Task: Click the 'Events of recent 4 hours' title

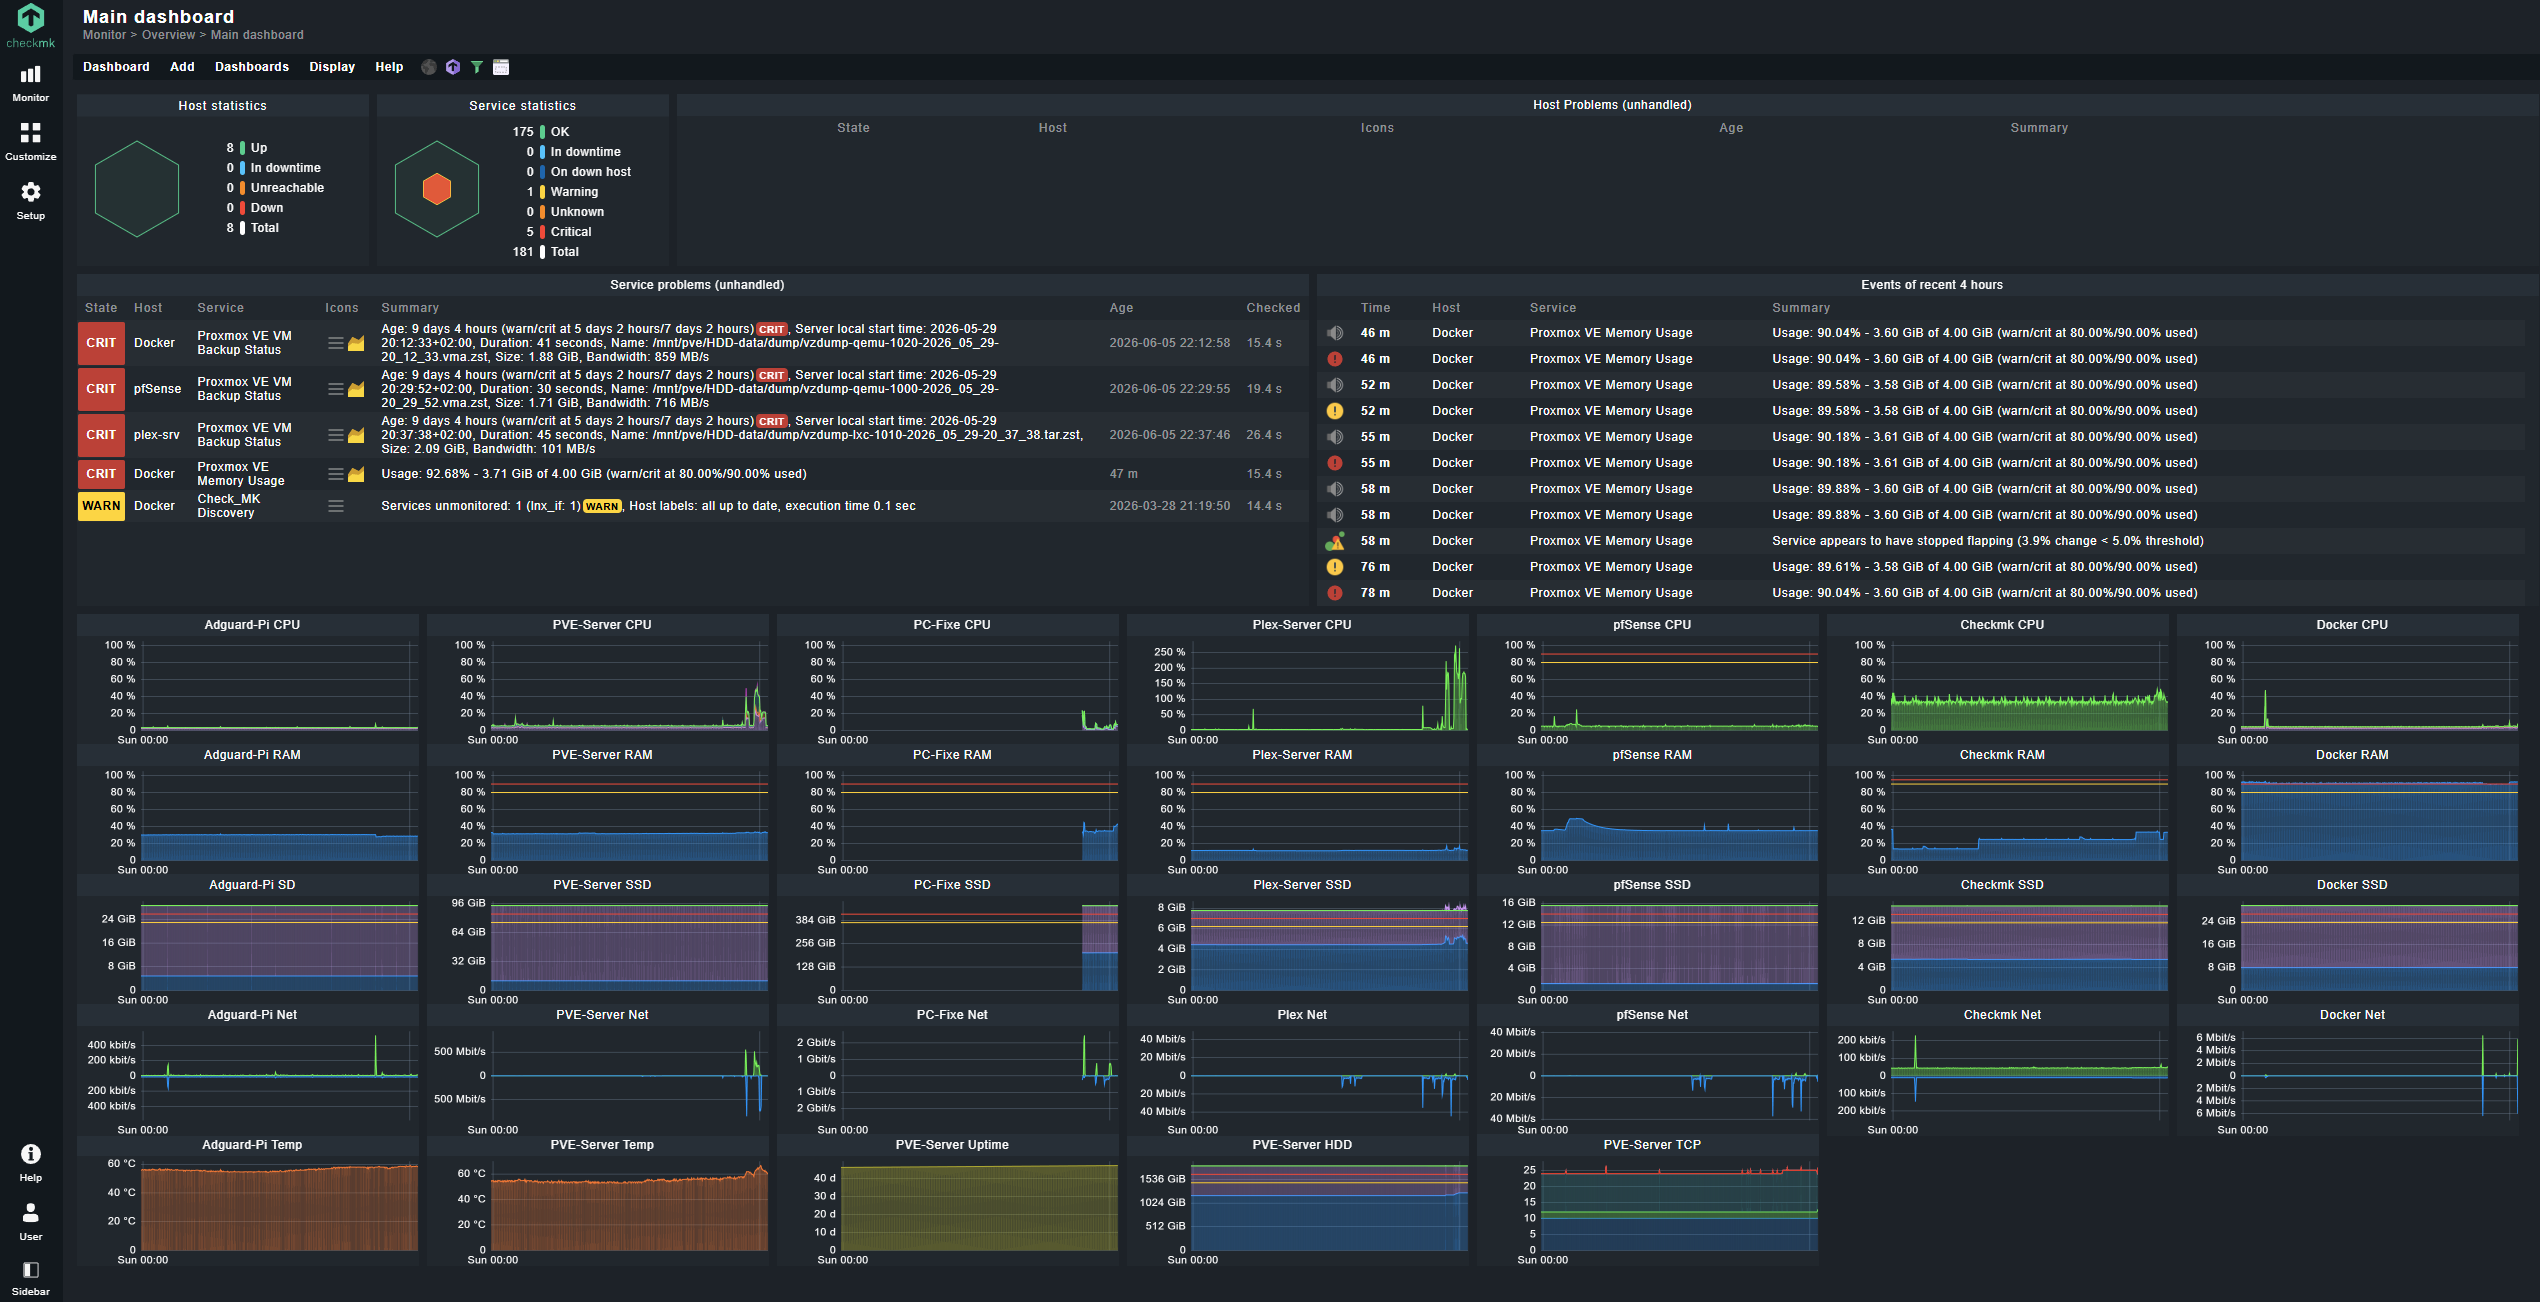Action: (1931, 285)
